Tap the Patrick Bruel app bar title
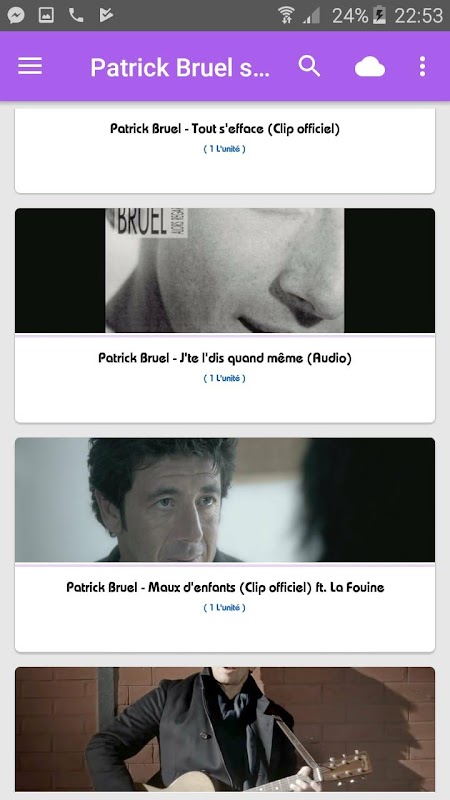The height and width of the screenshot is (800, 450). 180,67
